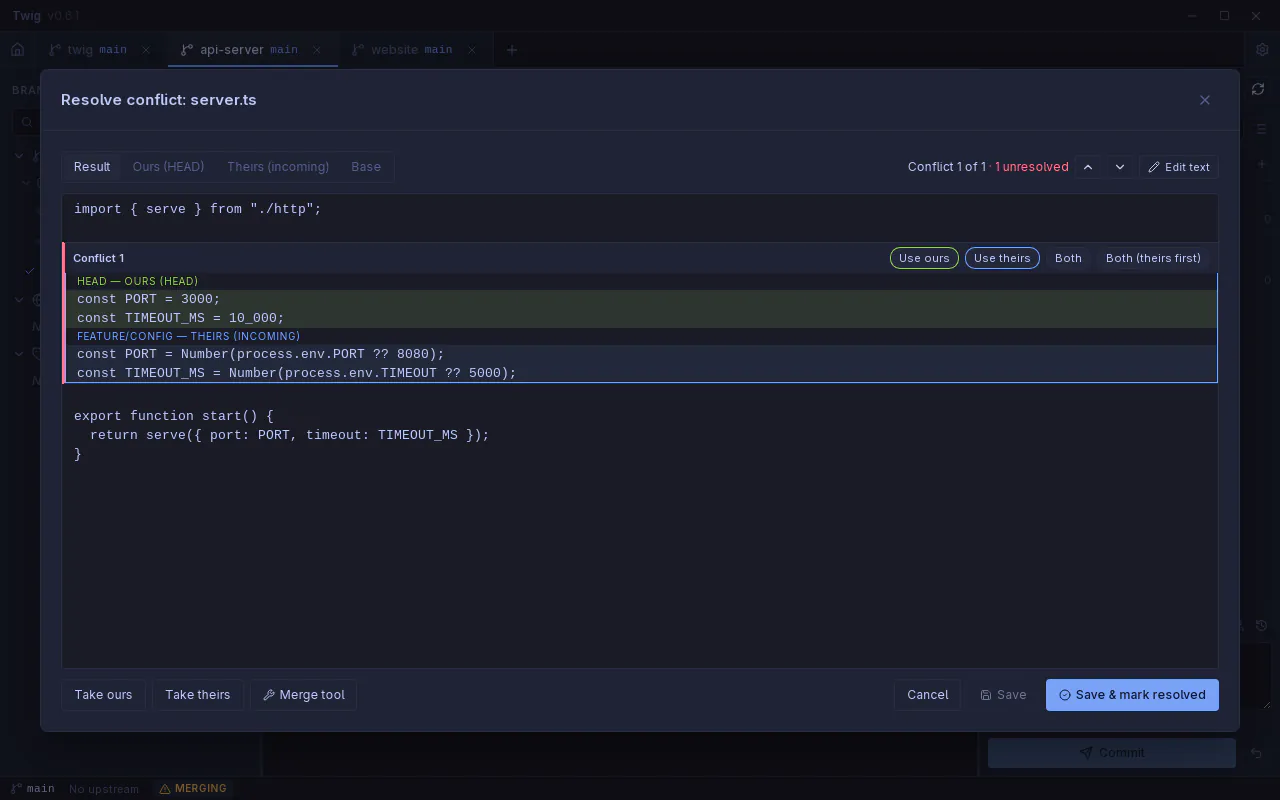Open the Merge tool

(303, 695)
